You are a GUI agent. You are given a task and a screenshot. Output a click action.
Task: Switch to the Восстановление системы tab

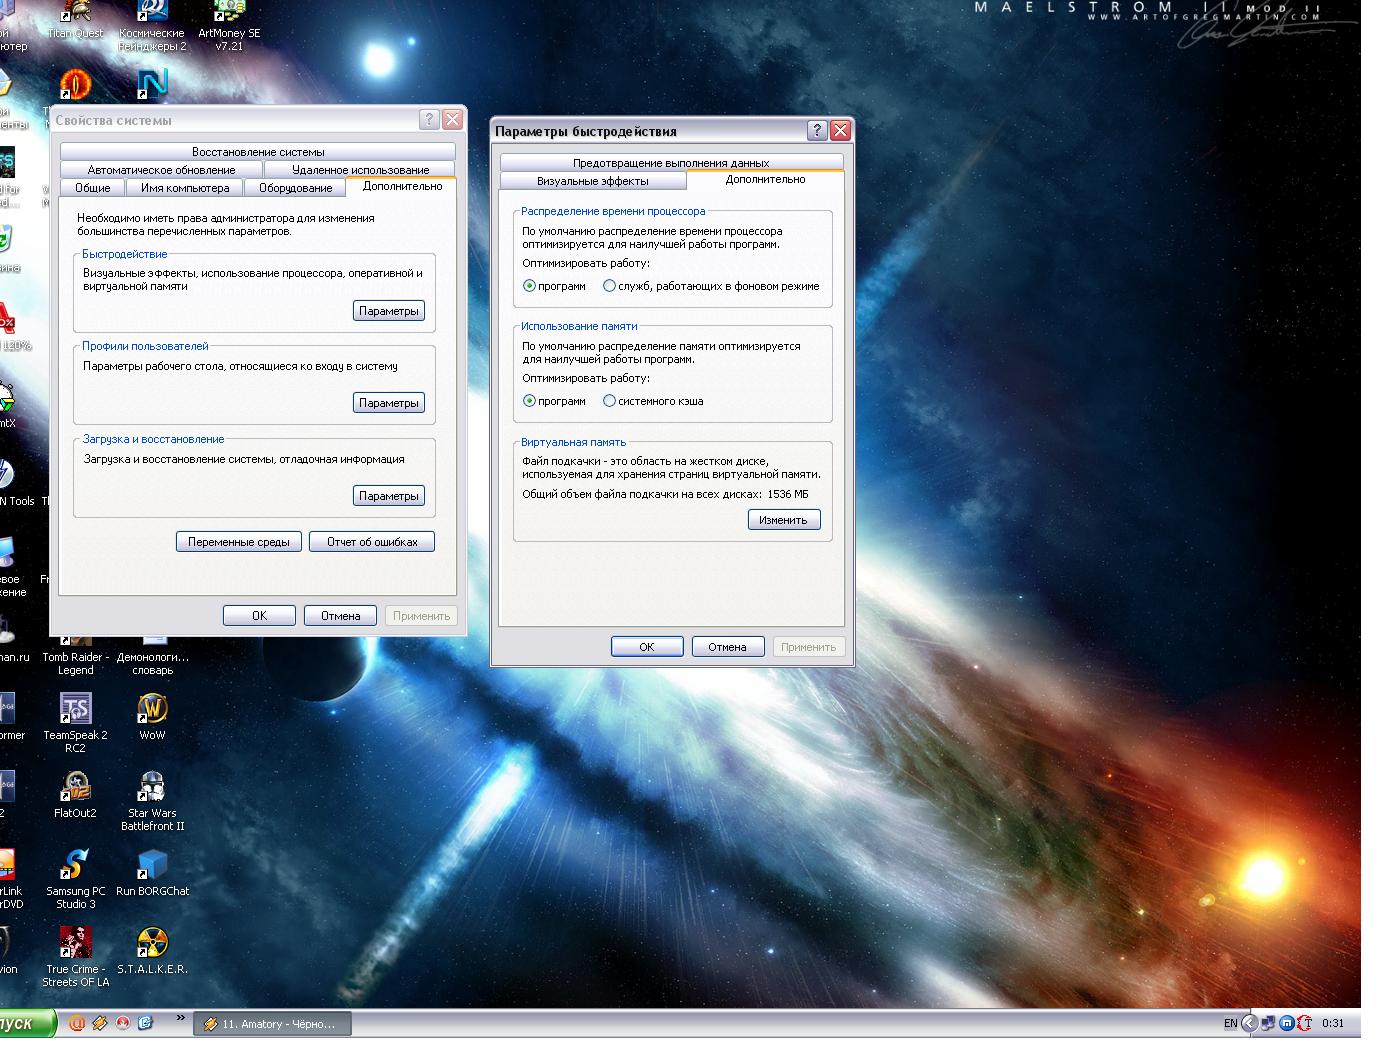258,152
